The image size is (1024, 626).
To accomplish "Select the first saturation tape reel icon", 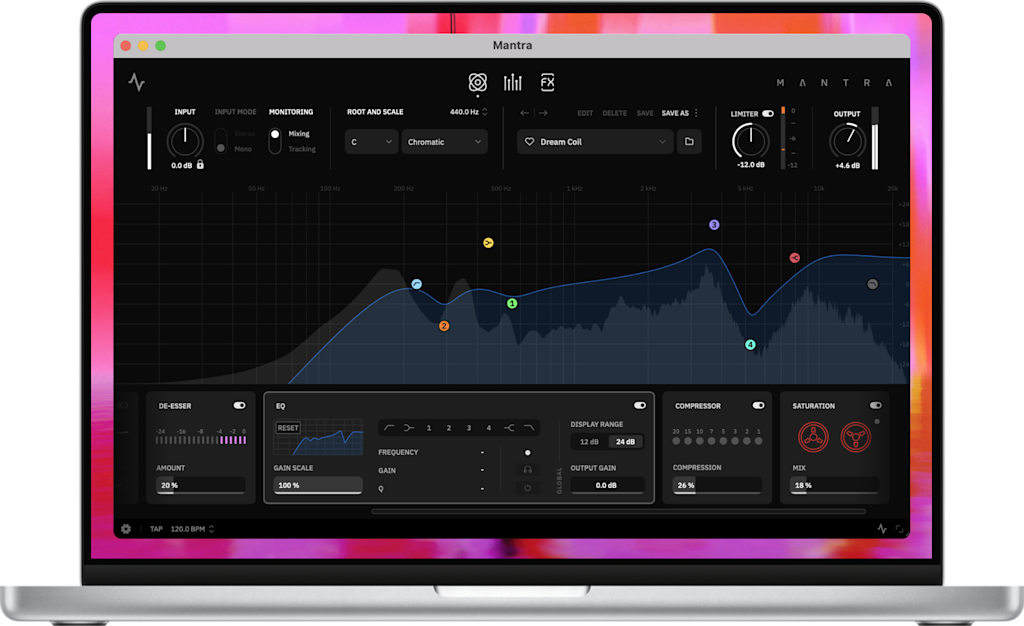I will 813,437.
